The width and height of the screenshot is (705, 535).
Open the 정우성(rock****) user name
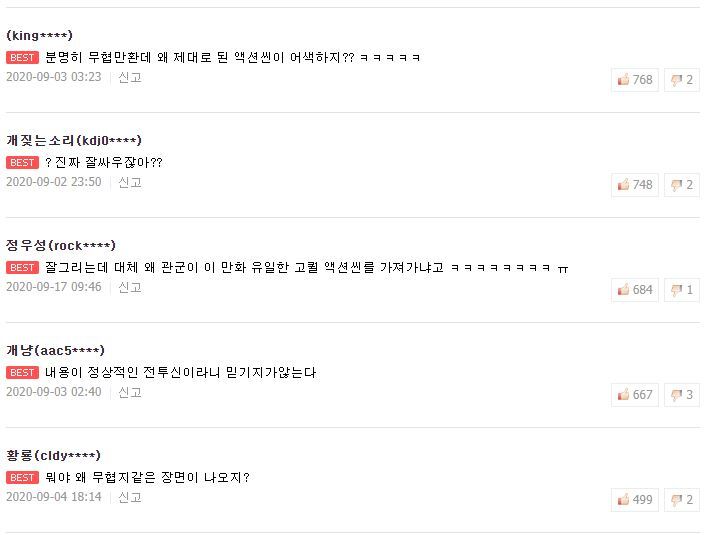[61, 245]
